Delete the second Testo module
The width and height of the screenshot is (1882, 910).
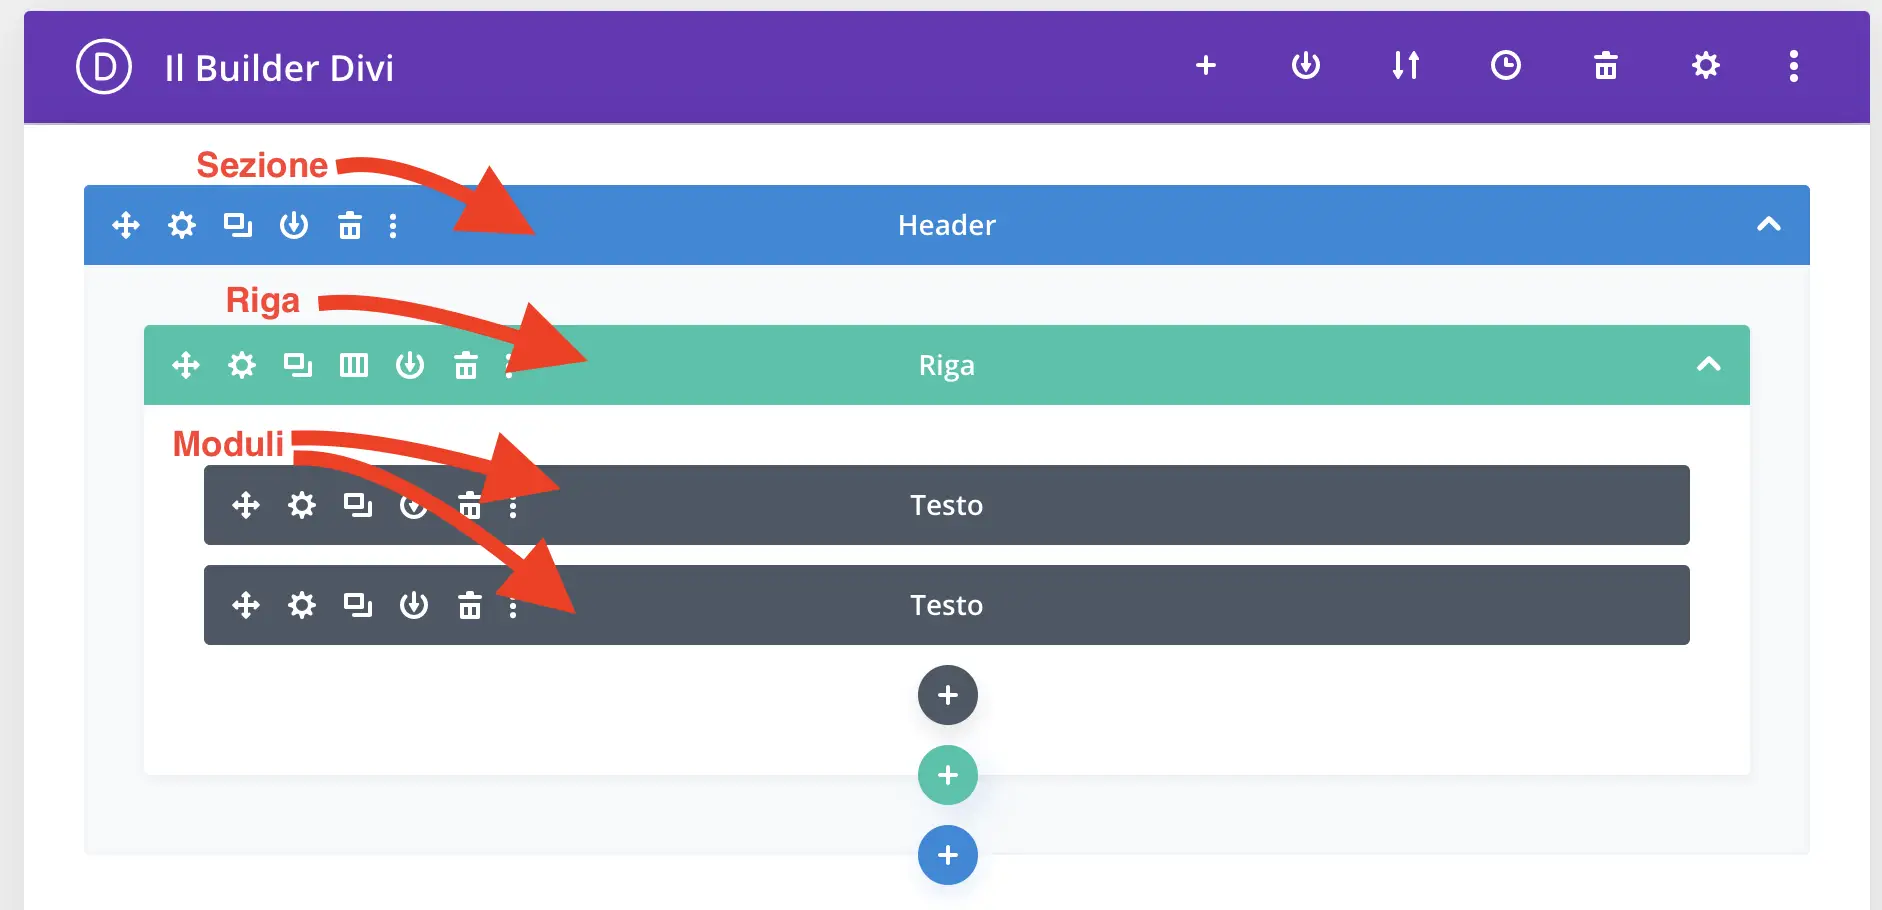point(470,605)
